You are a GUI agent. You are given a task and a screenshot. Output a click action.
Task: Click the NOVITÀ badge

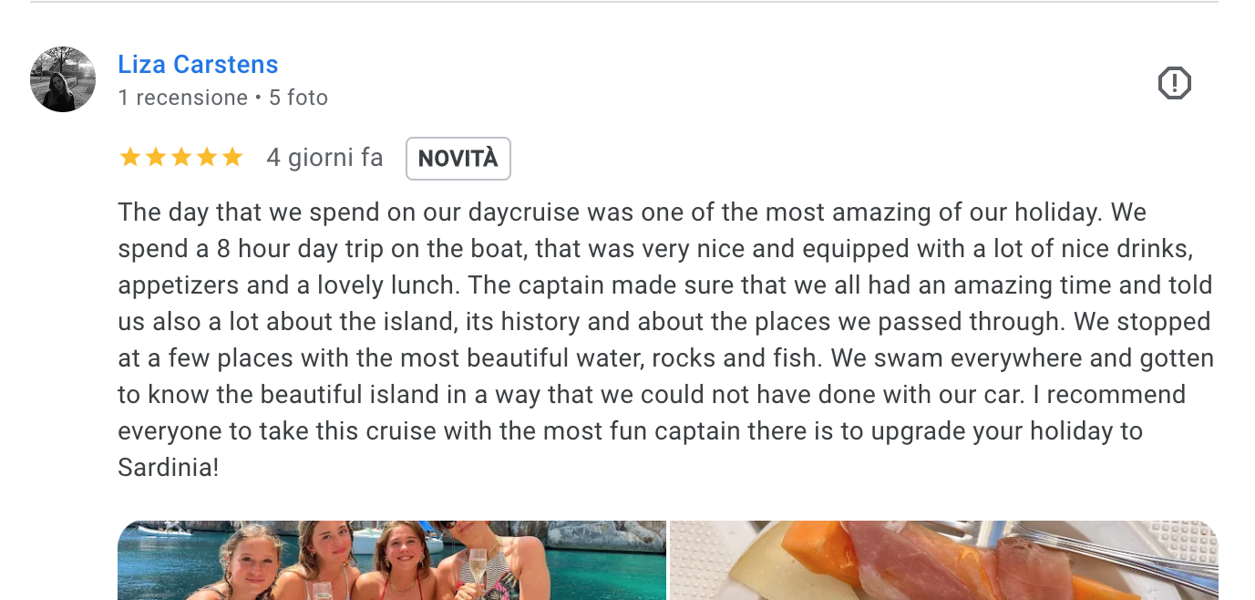click(x=458, y=159)
